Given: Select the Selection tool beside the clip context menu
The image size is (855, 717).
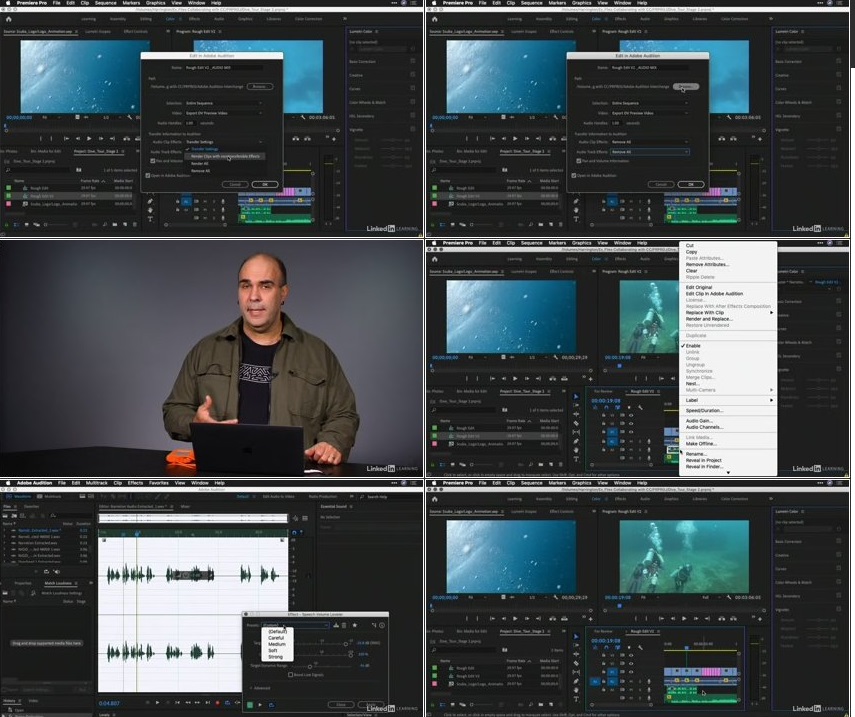Looking at the screenshot, I should [x=576, y=397].
